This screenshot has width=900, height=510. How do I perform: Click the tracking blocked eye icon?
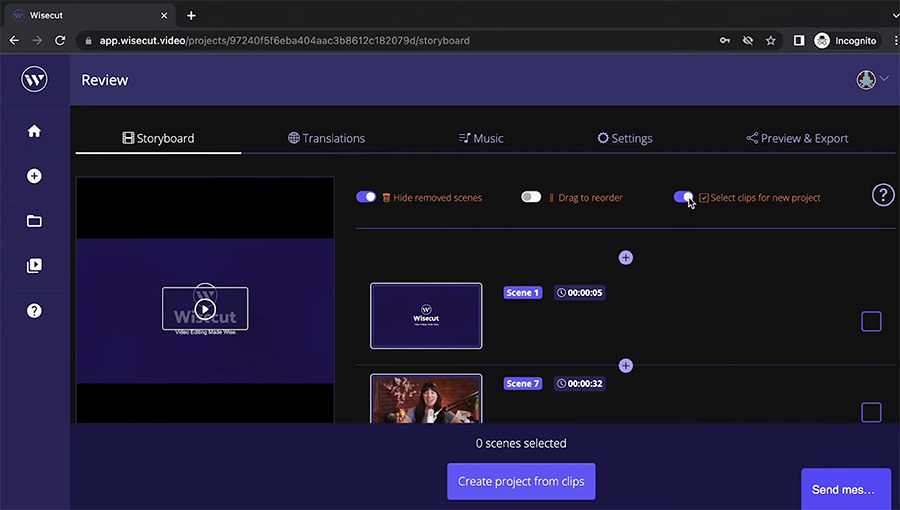(x=747, y=40)
